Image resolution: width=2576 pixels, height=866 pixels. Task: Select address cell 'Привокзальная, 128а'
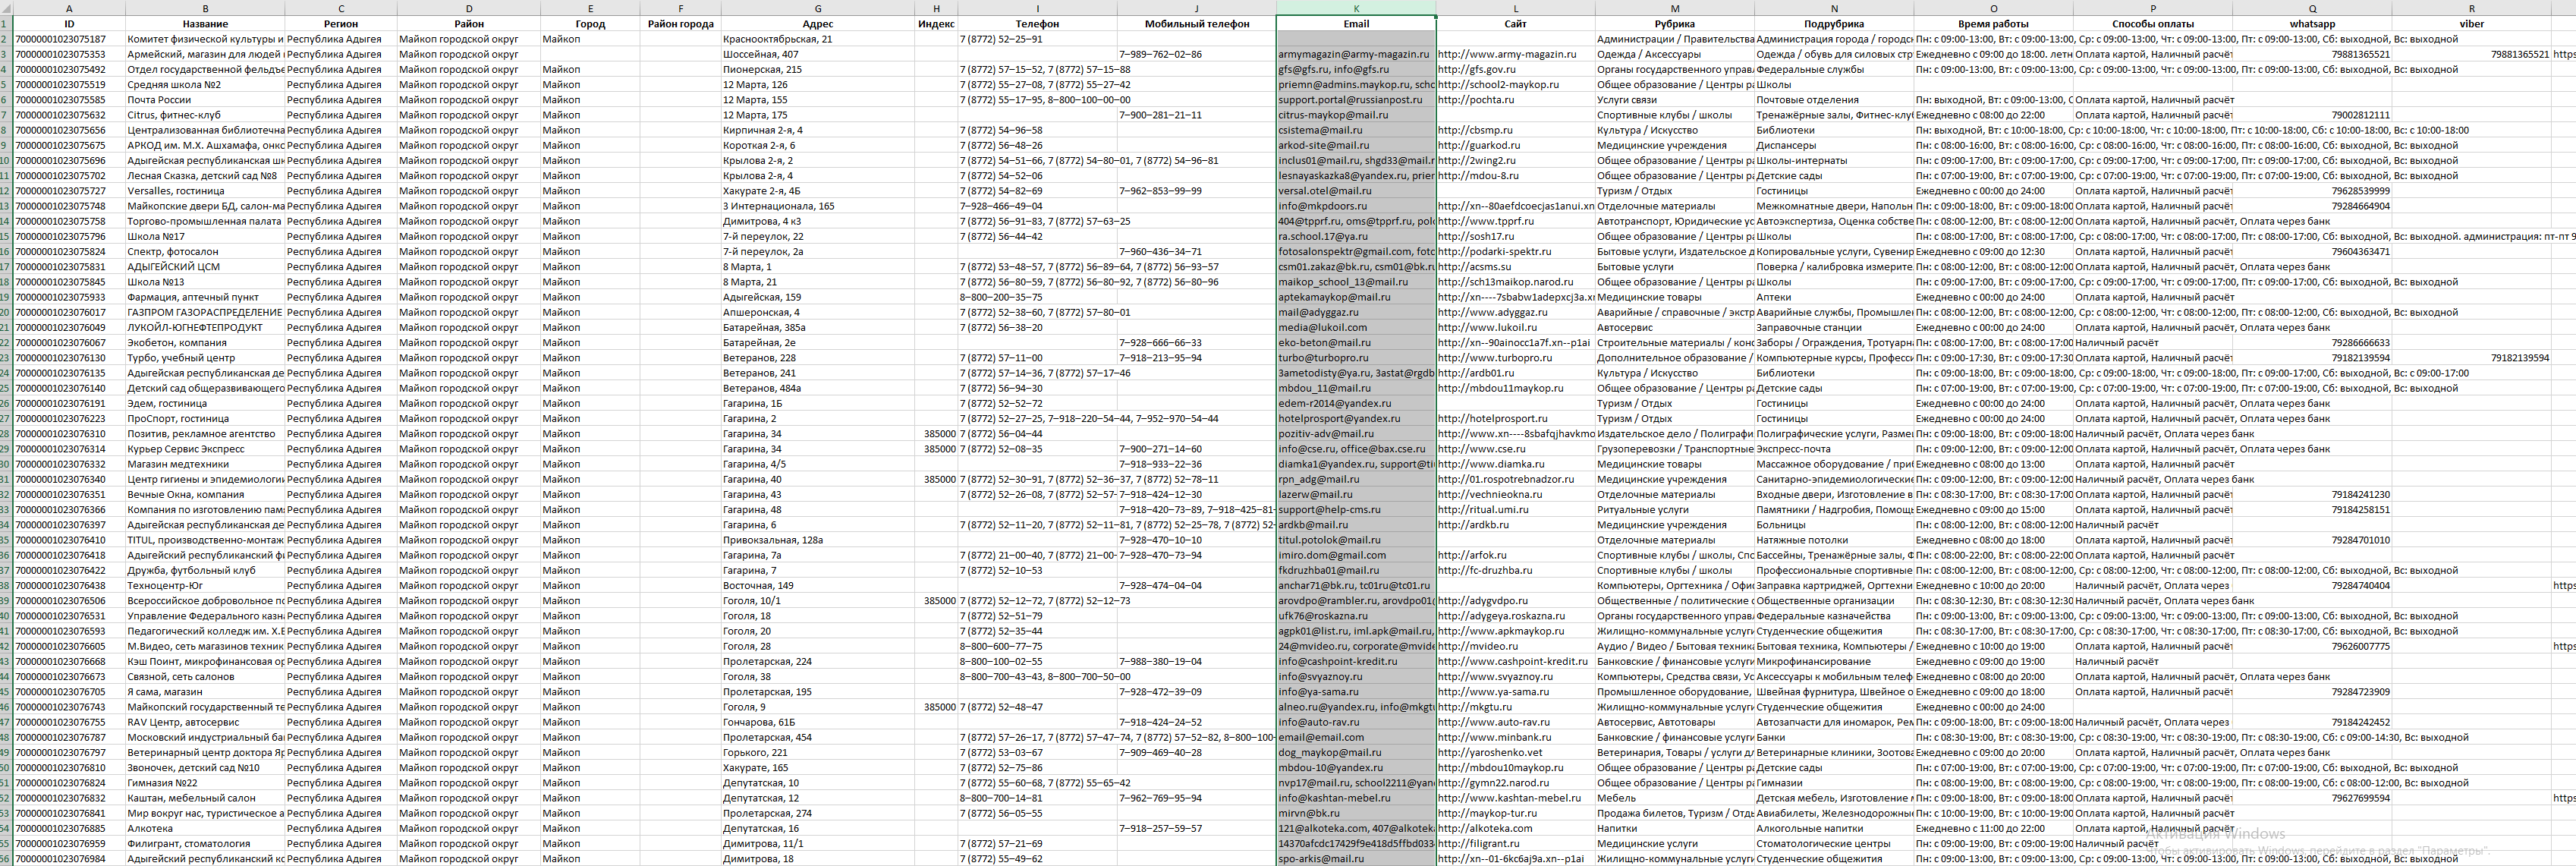[817, 540]
